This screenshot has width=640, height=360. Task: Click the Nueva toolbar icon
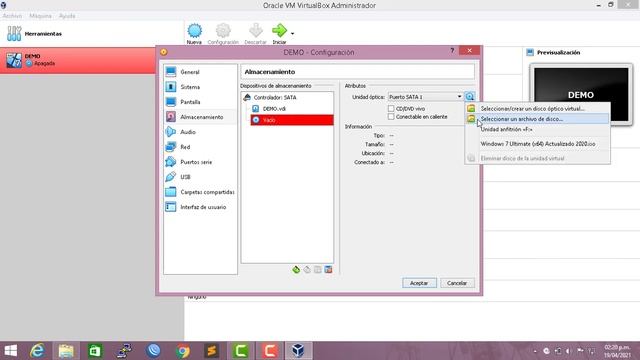pyautogui.click(x=194, y=31)
